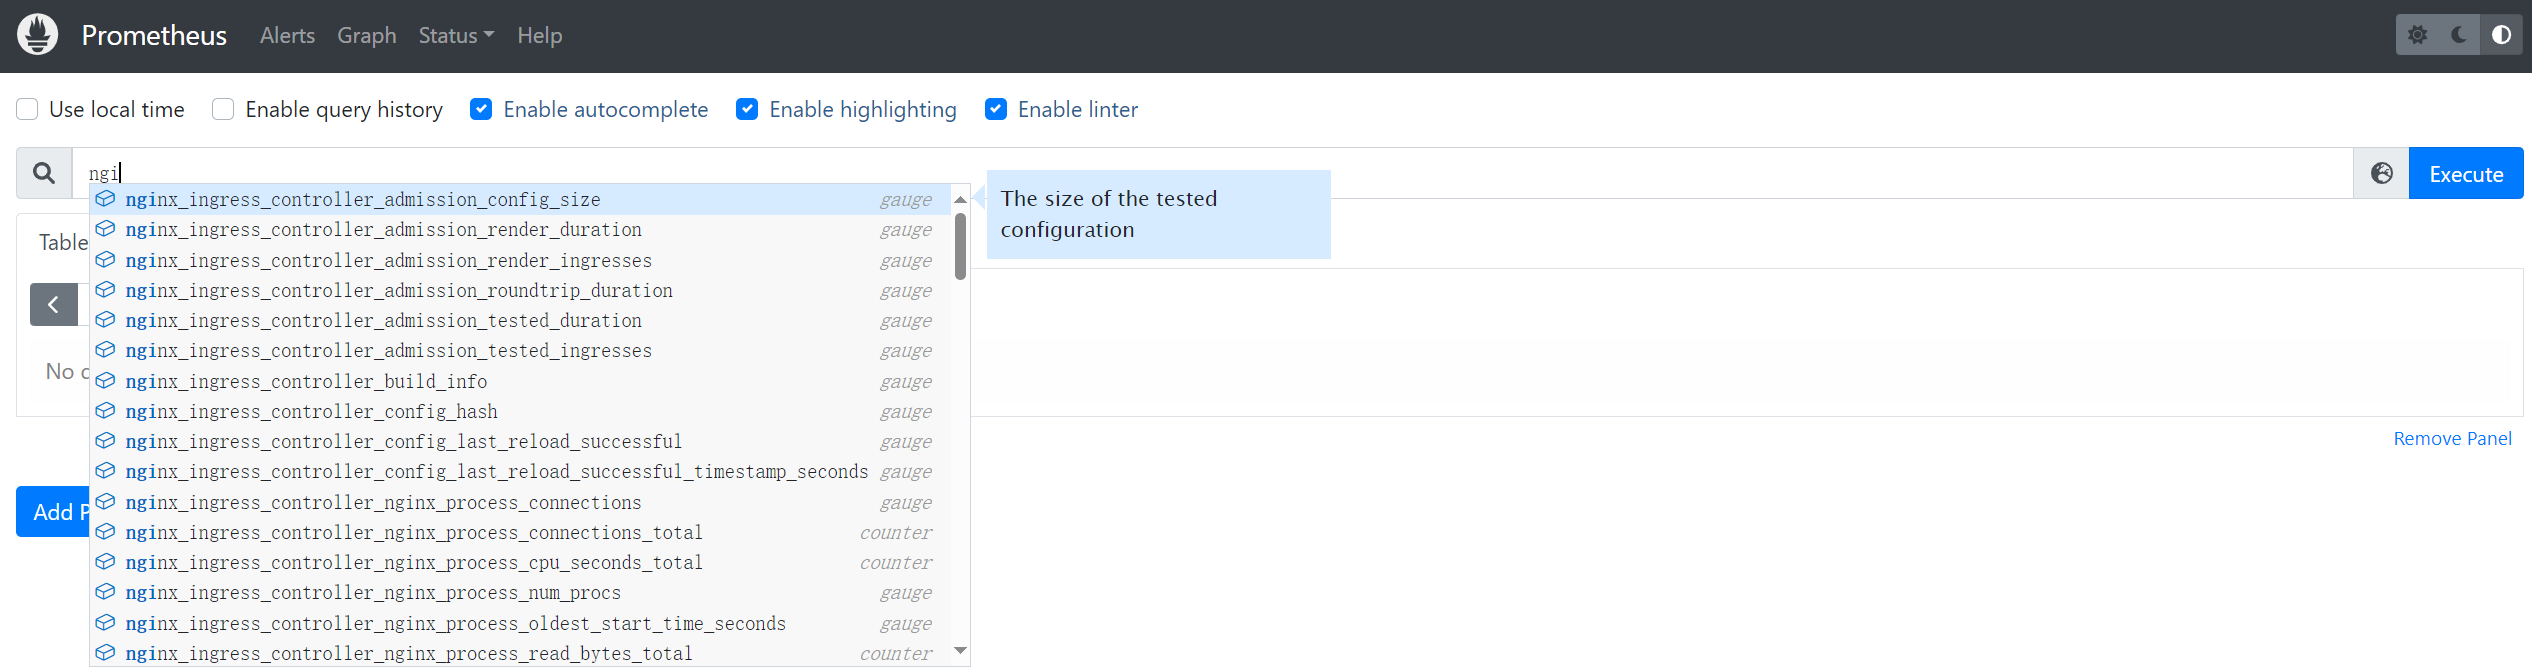This screenshot has width=2532, height=671.
Task: Pick config_last_reload_successful_timestamp_seconds suggestion
Action: point(520,471)
